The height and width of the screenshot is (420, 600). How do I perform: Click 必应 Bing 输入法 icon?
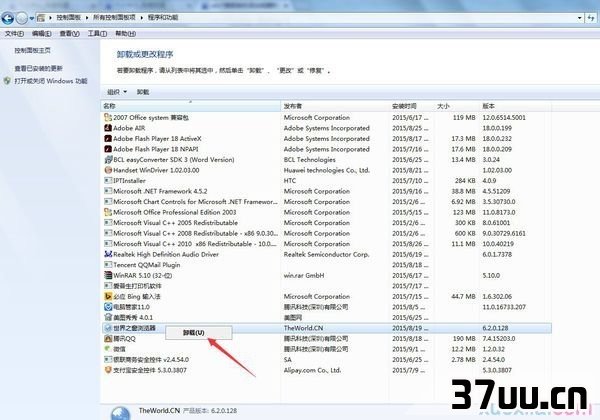(108, 296)
